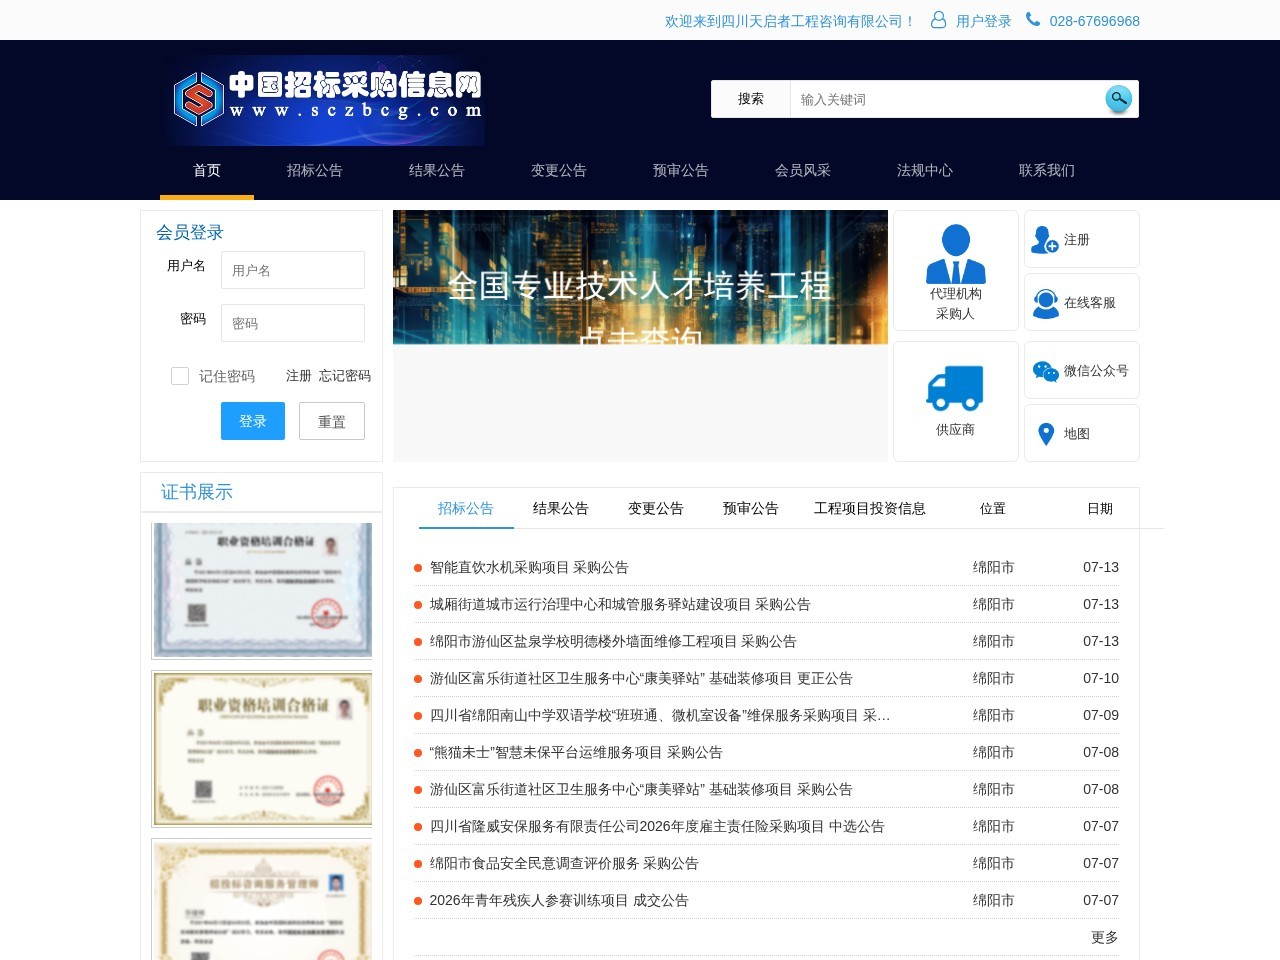
Task: Switch to the 变更公告 list tab
Action: [x=656, y=508]
